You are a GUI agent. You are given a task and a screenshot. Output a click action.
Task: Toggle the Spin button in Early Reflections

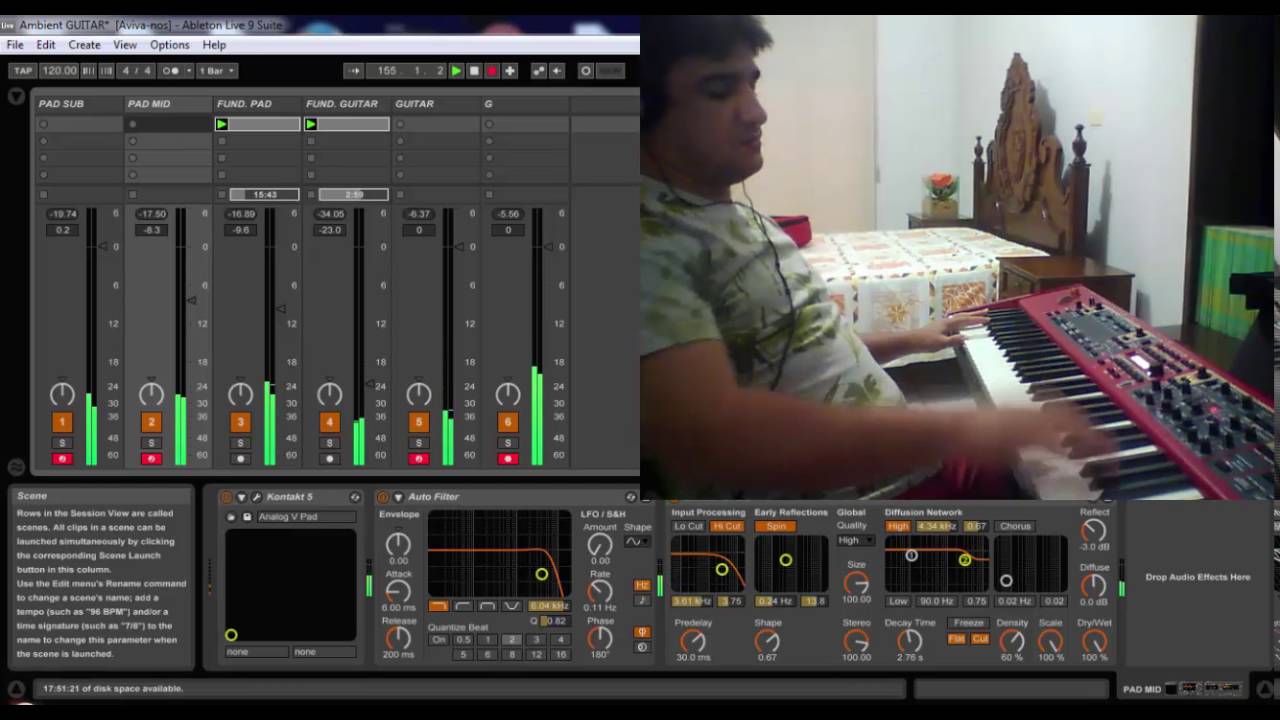tap(777, 526)
